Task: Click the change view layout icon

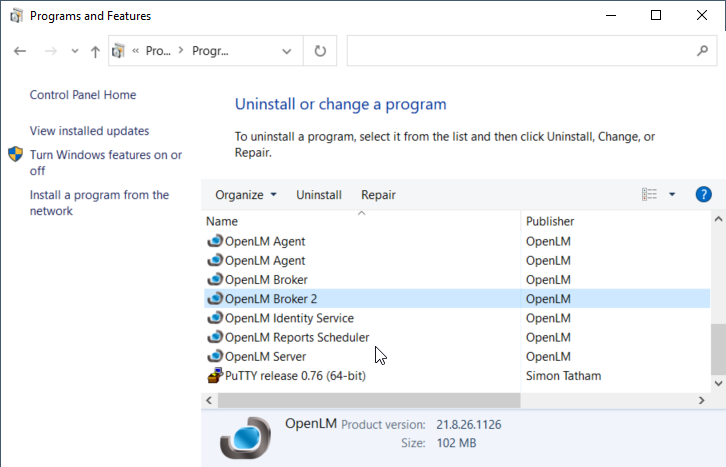Action: tap(650, 195)
